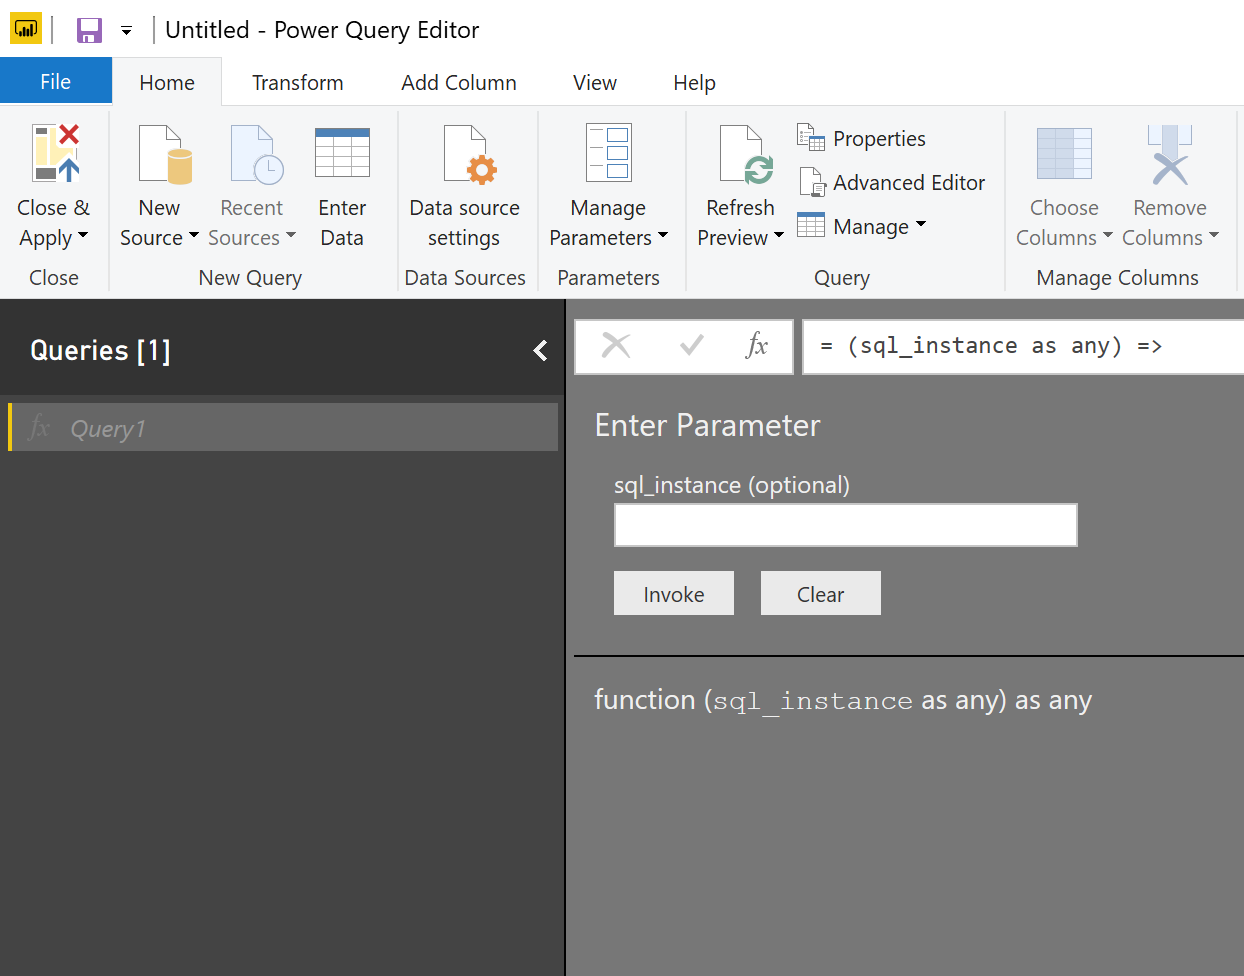Switch to the Home tab
Viewport: 1244px width, 976px height.
167,82
